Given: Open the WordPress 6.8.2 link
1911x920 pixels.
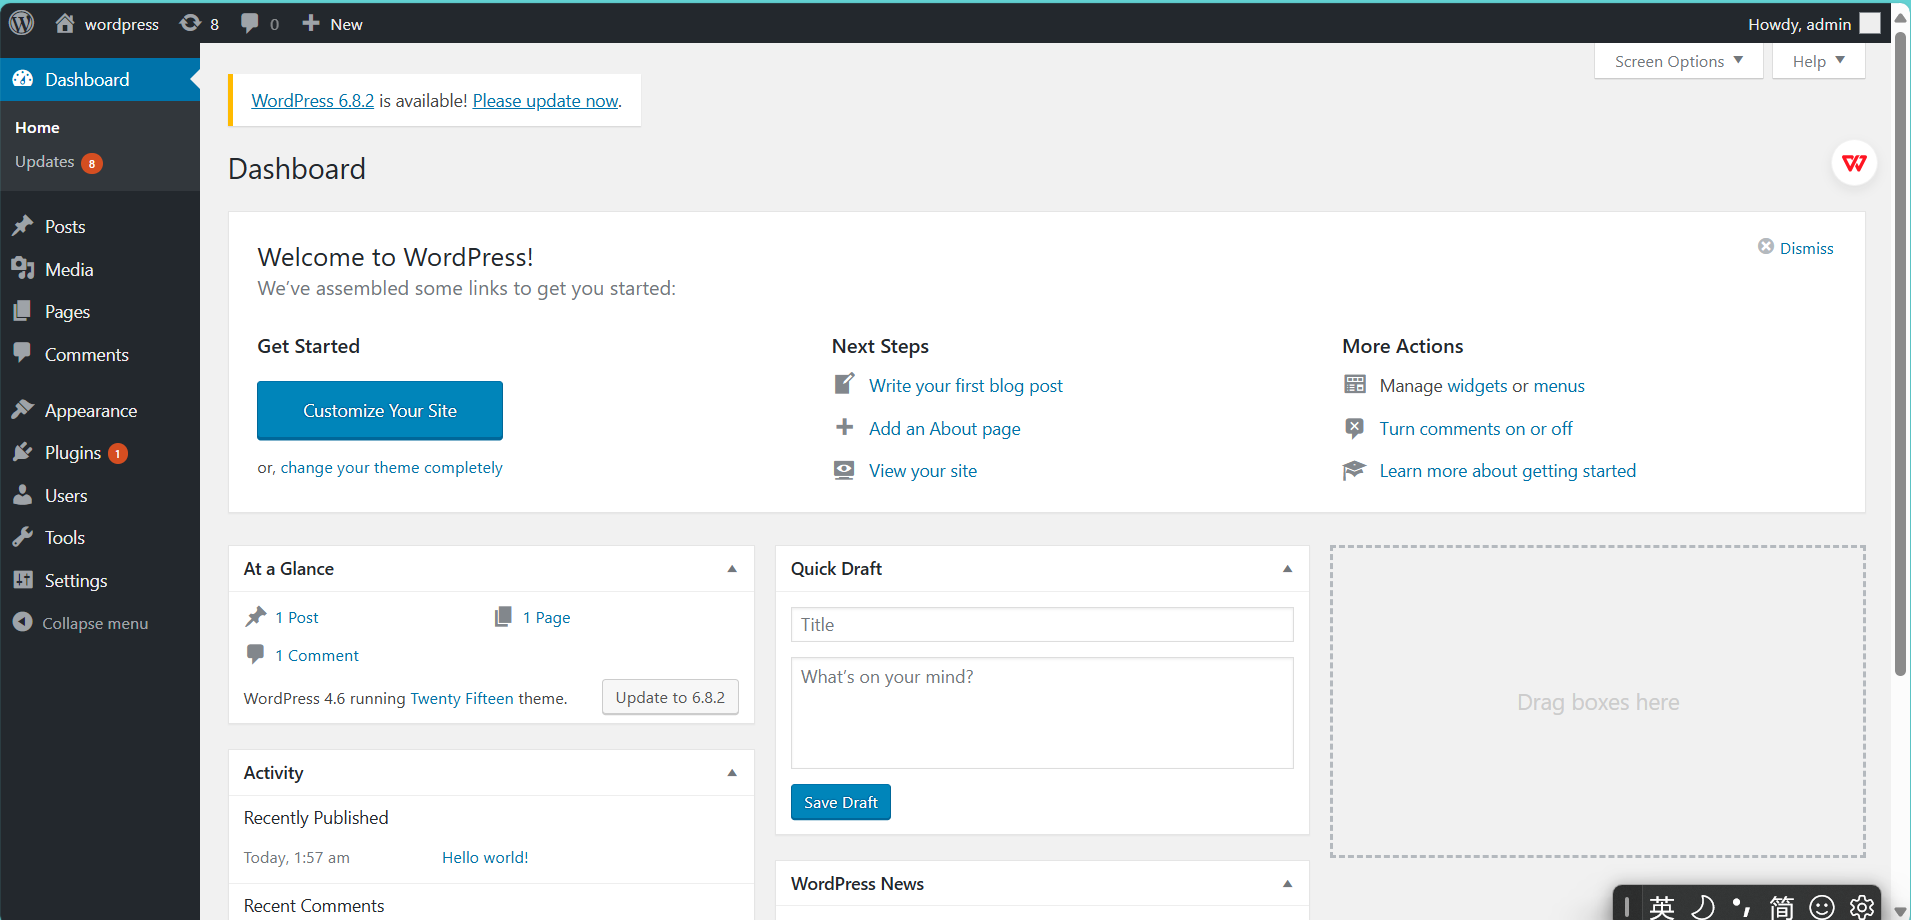Looking at the screenshot, I should coord(313,100).
